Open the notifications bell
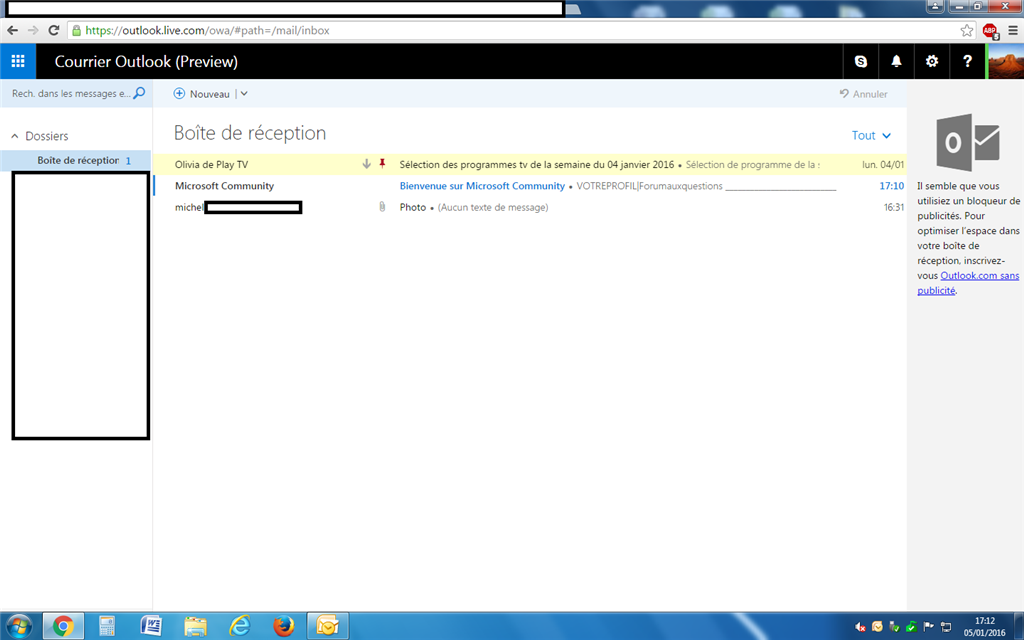 (x=896, y=61)
